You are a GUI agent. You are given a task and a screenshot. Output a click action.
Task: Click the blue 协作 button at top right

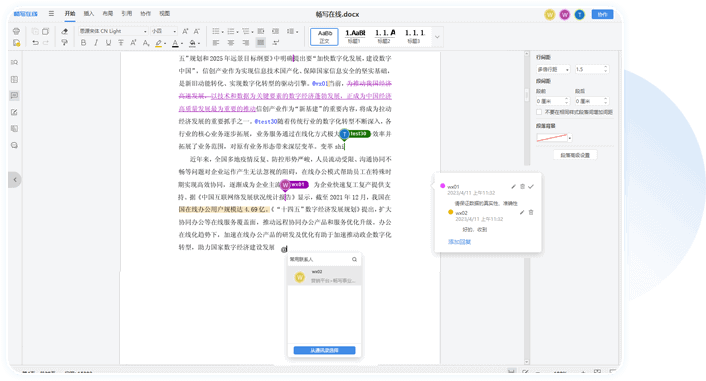[x=602, y=14]
